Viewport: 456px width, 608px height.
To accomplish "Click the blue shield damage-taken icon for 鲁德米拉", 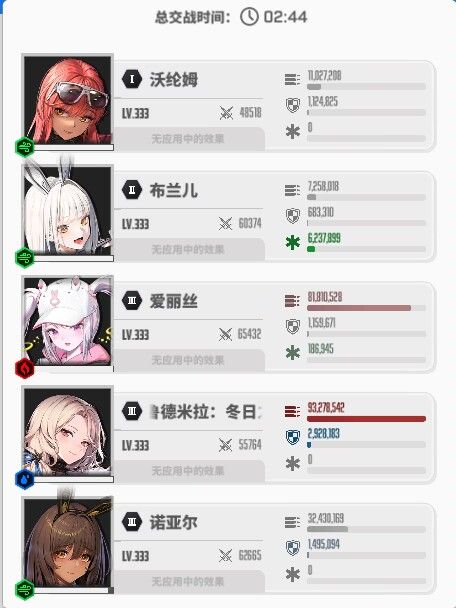I will [293, 437].
